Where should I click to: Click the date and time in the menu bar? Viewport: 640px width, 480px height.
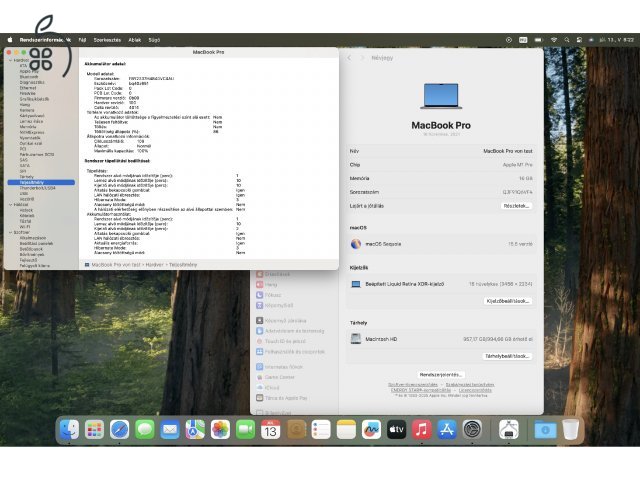(x=616, y=40)
